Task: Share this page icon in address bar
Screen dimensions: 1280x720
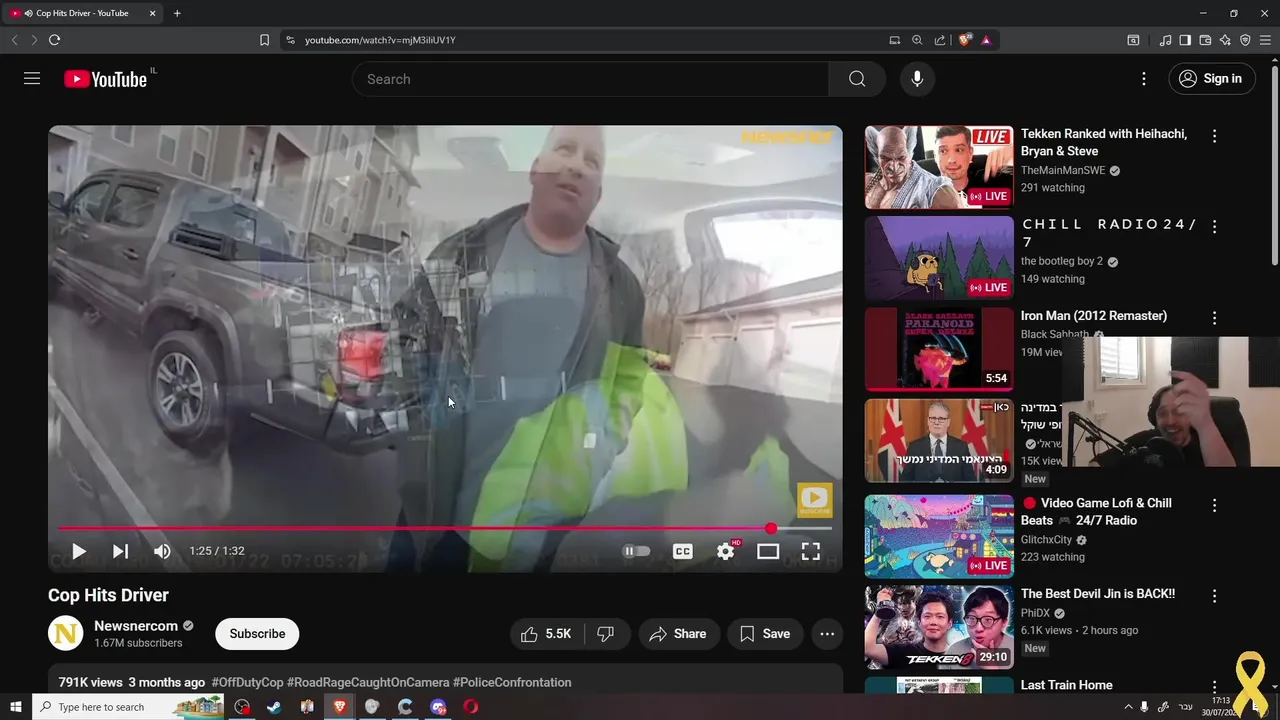Action: click(x=940, y=40)
